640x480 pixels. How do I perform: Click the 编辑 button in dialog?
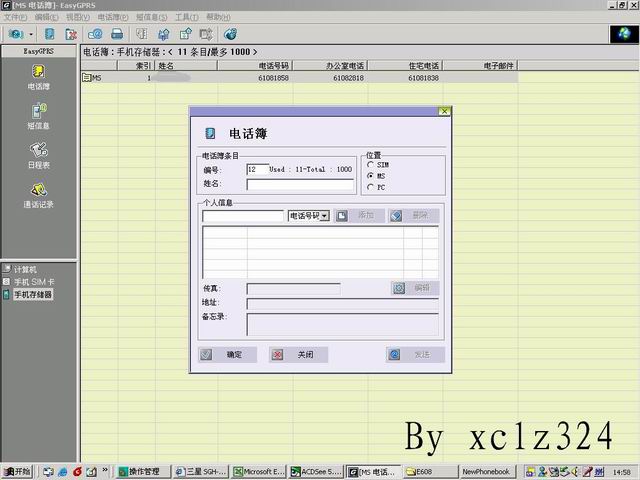[x=415, y=288]
